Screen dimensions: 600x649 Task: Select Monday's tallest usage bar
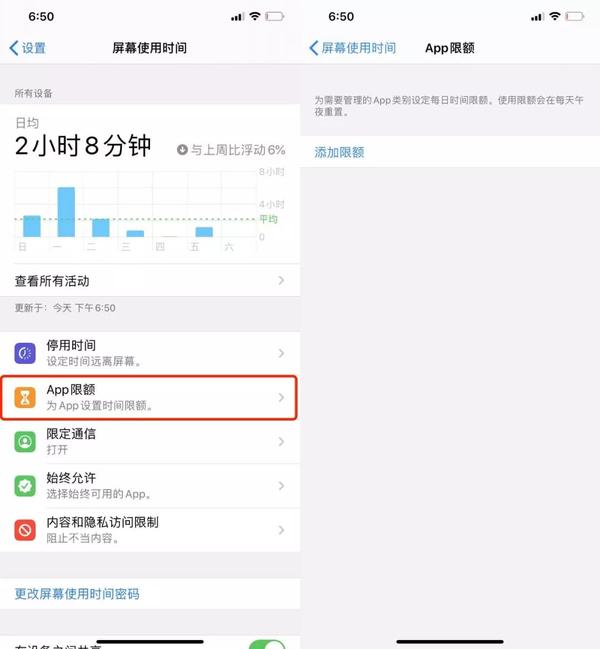[x=66, y=212]
